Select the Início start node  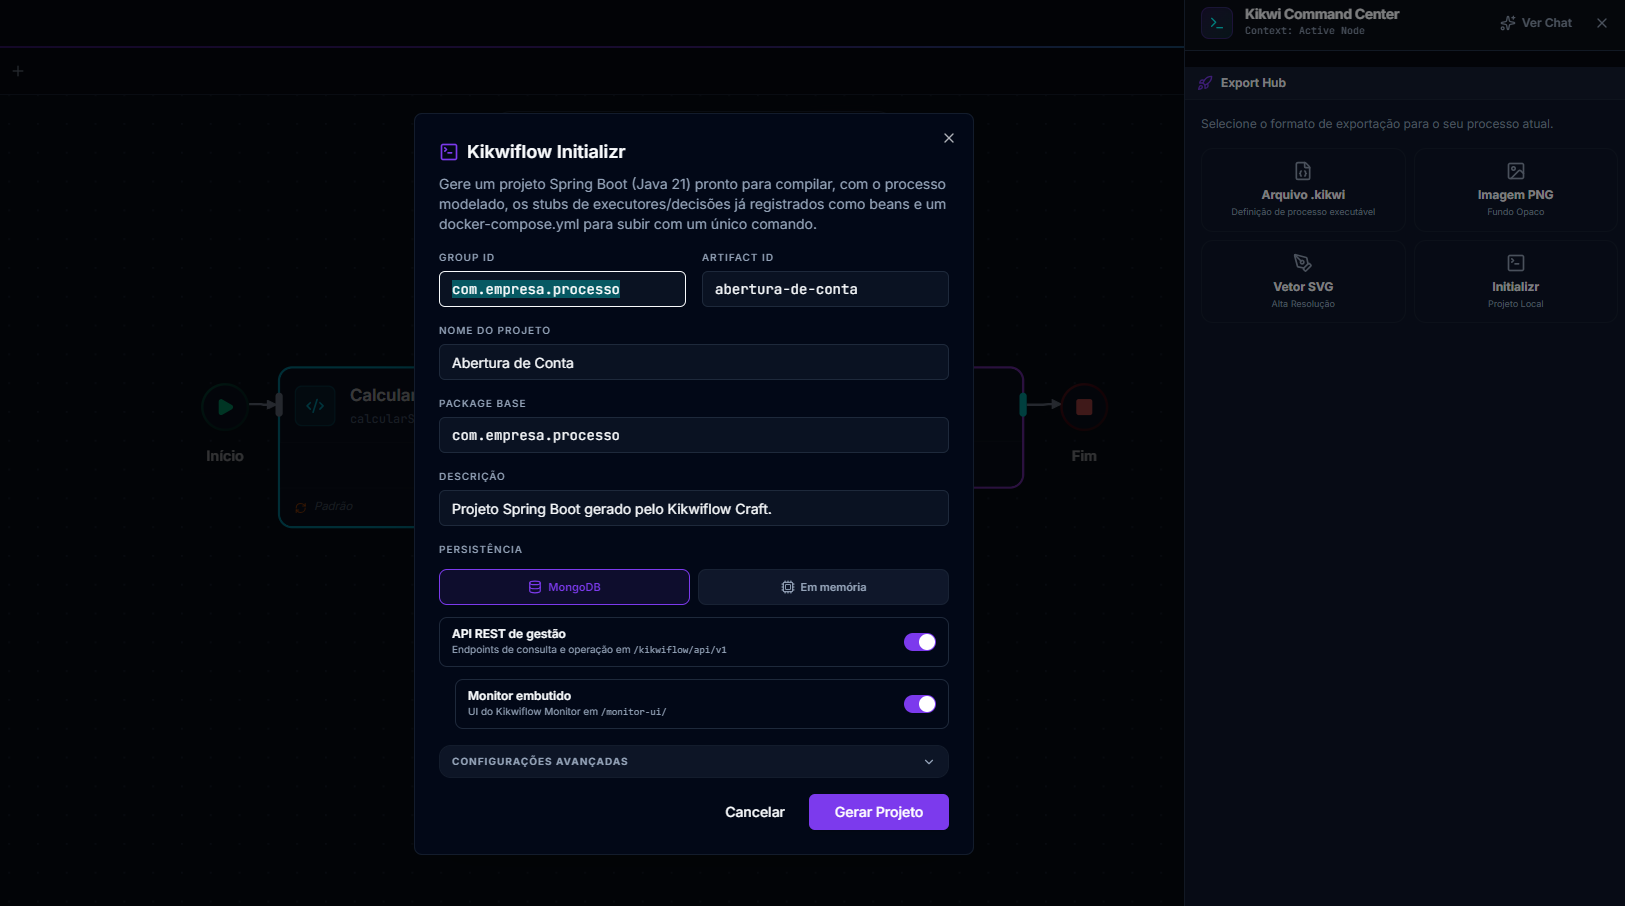tap(225, 407)
